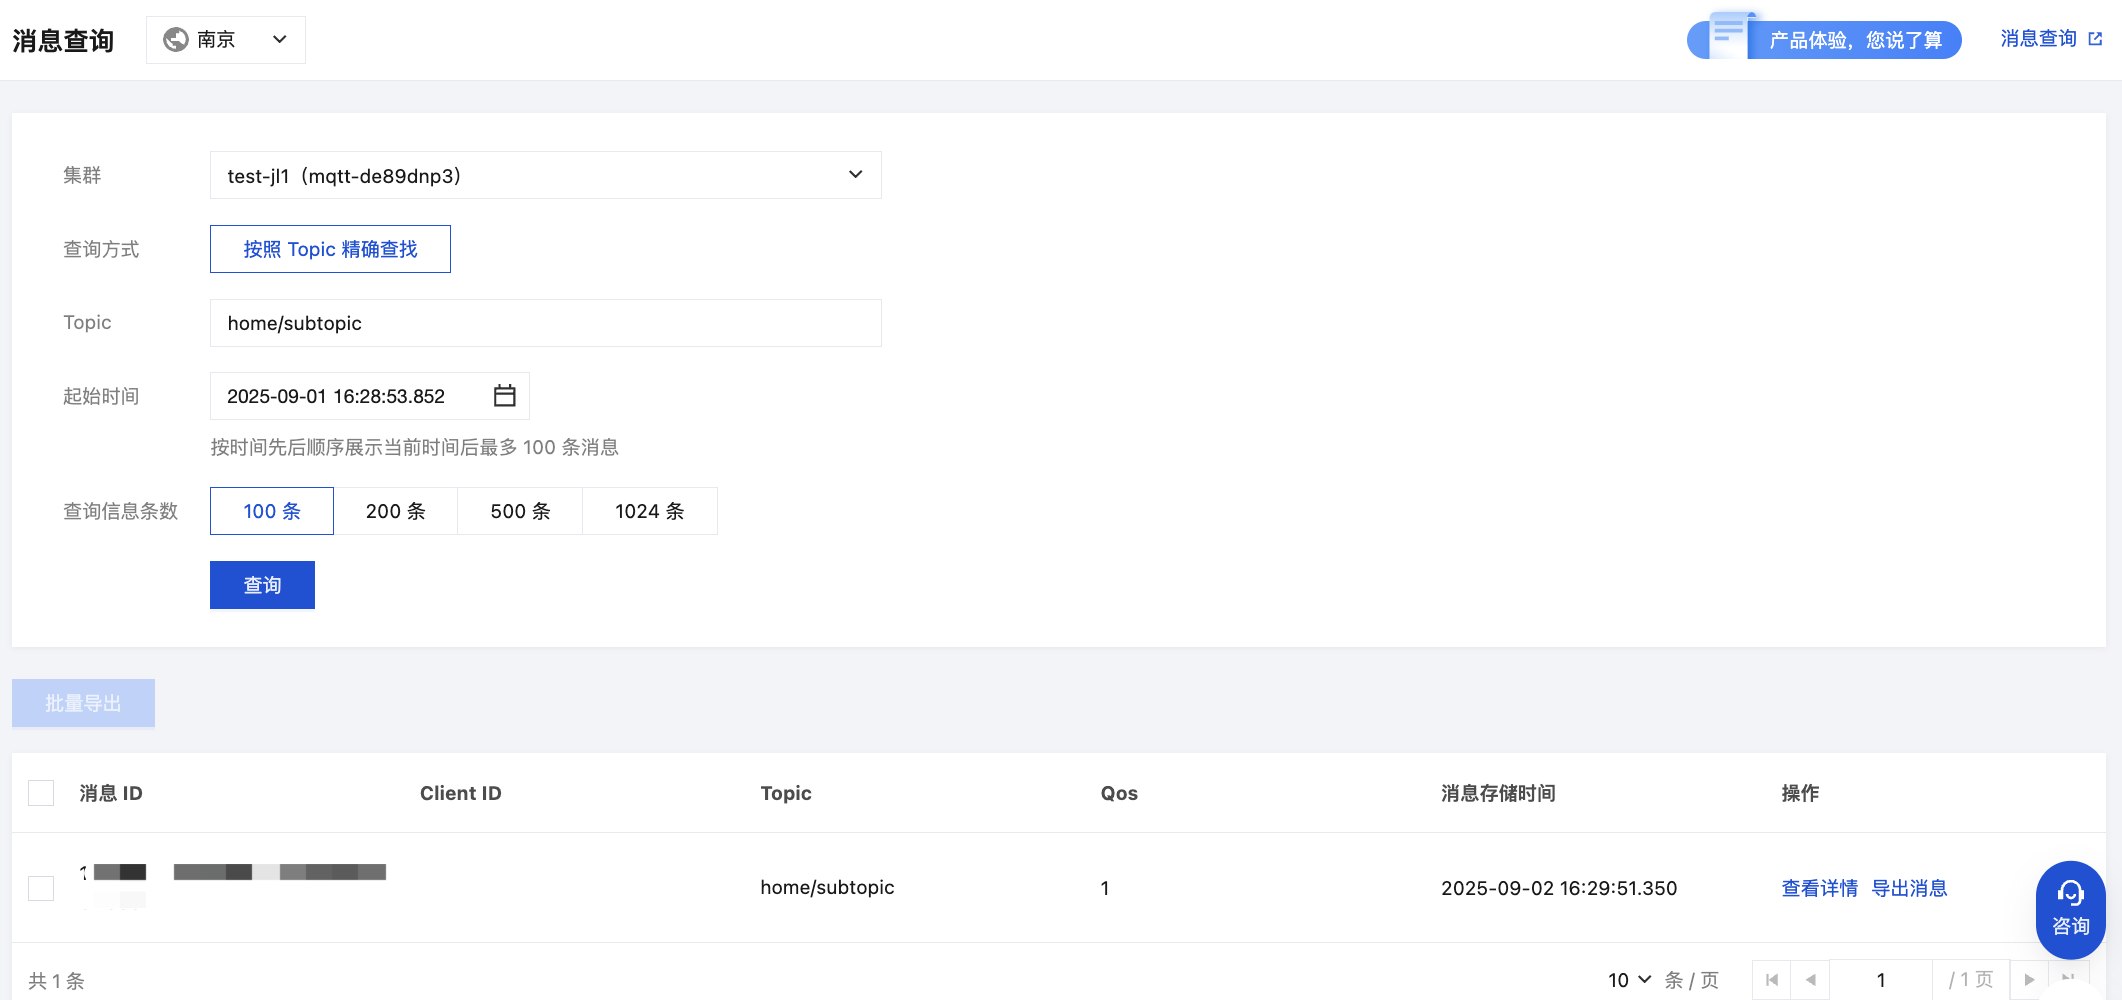Open the 集群 cluster dropdown
The width and height of the screenshot is (2122, 1000).
coord(545,175)
